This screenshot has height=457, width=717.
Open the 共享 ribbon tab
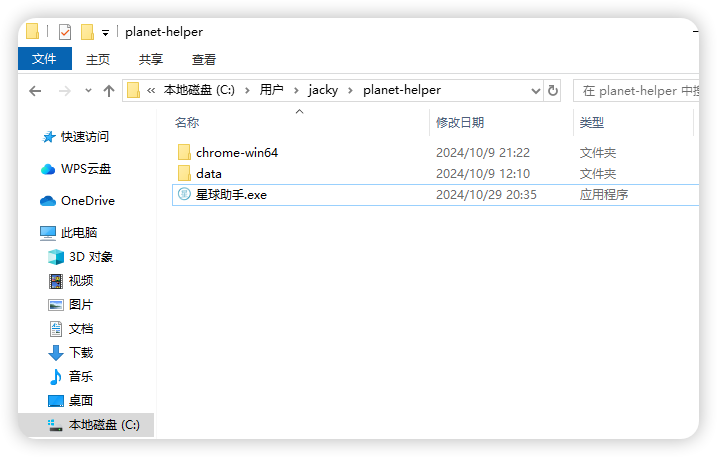[x=151, y=59]
